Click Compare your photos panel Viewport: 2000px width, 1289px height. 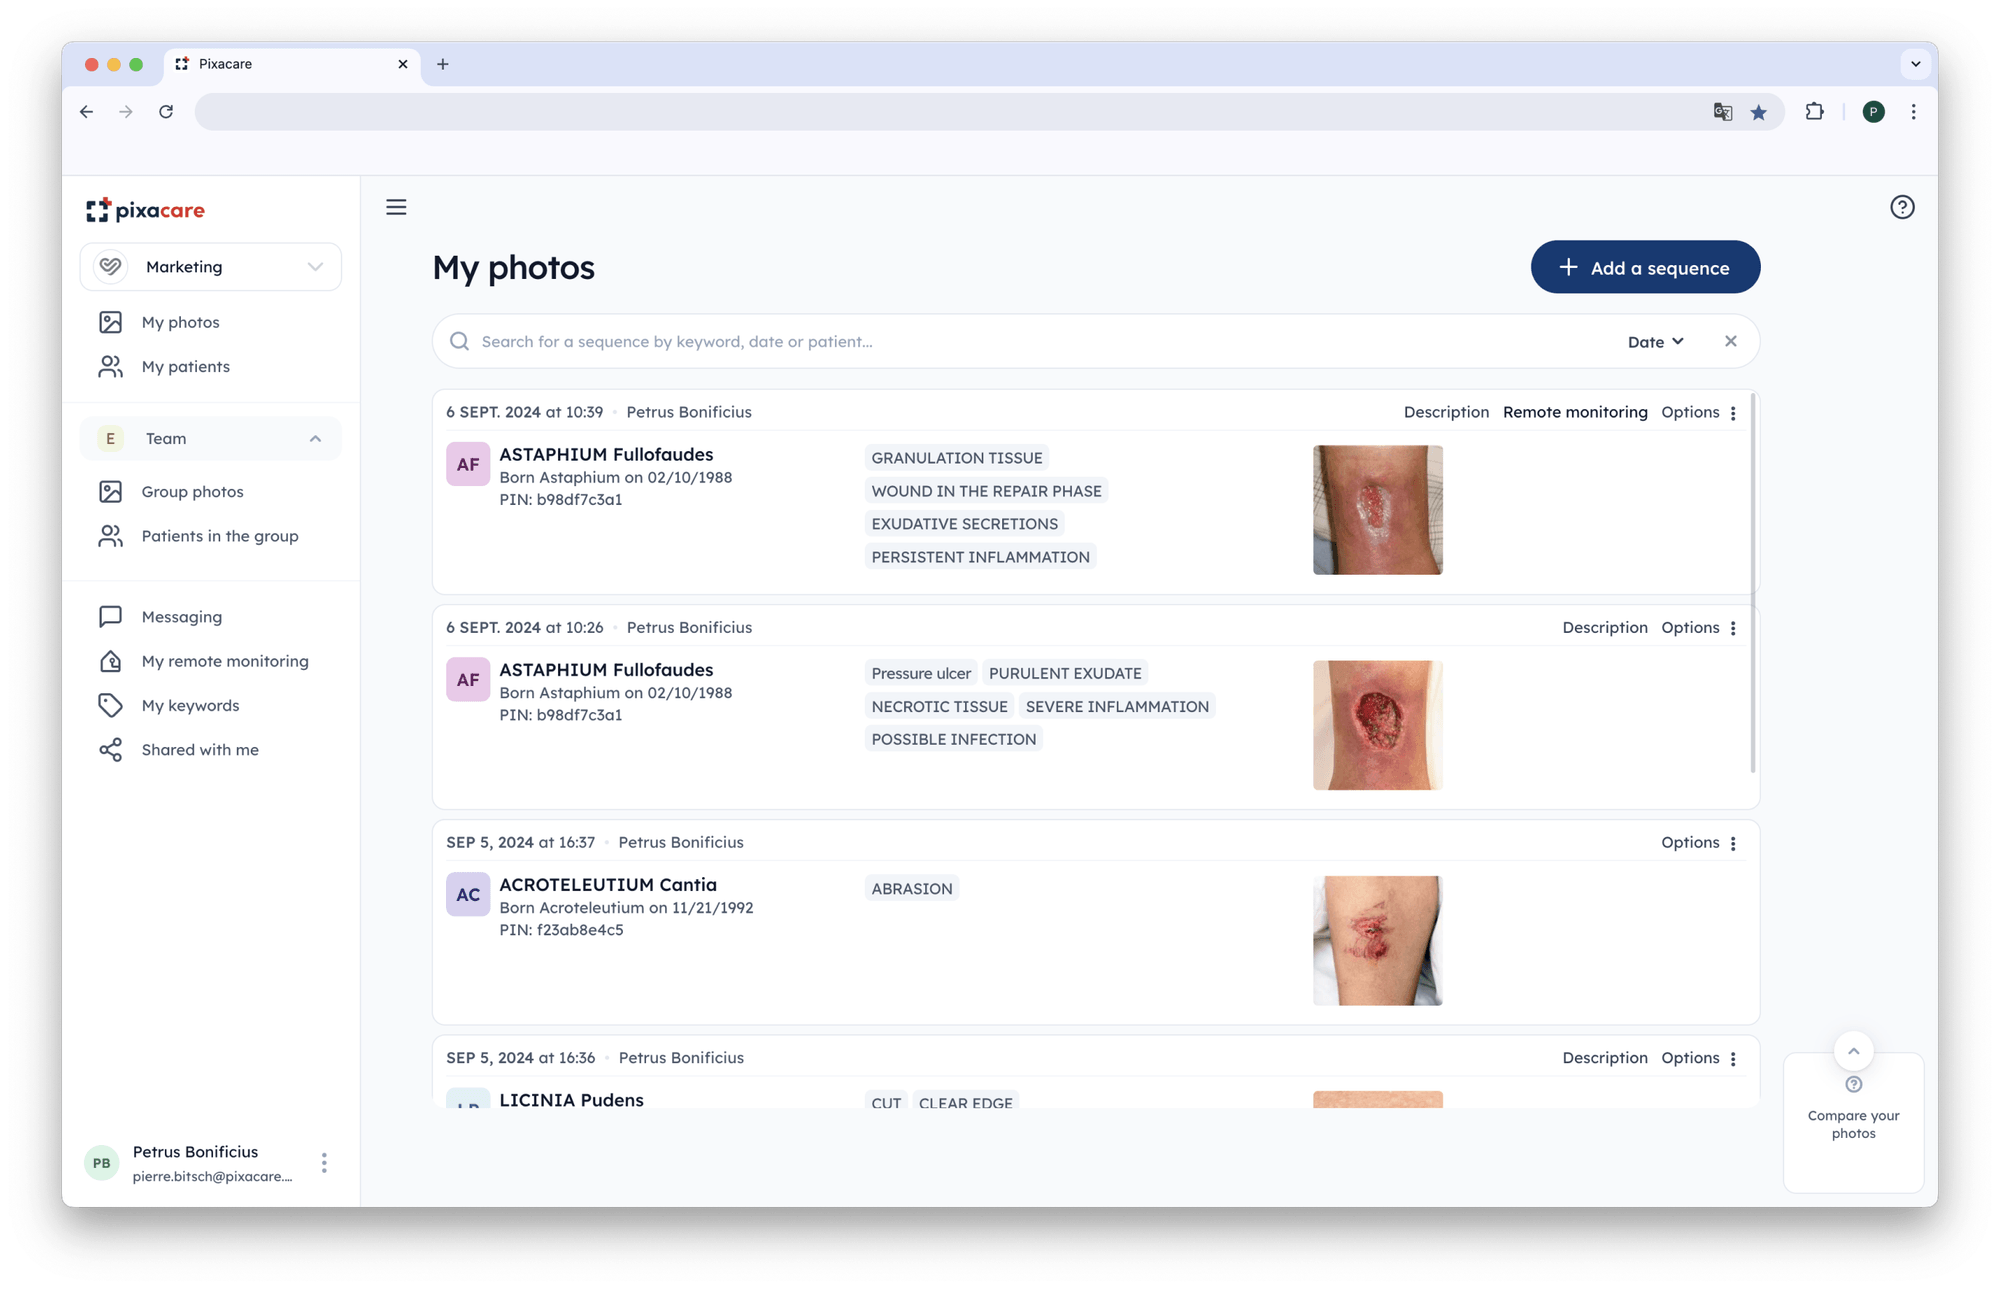coord(1853,1123)
